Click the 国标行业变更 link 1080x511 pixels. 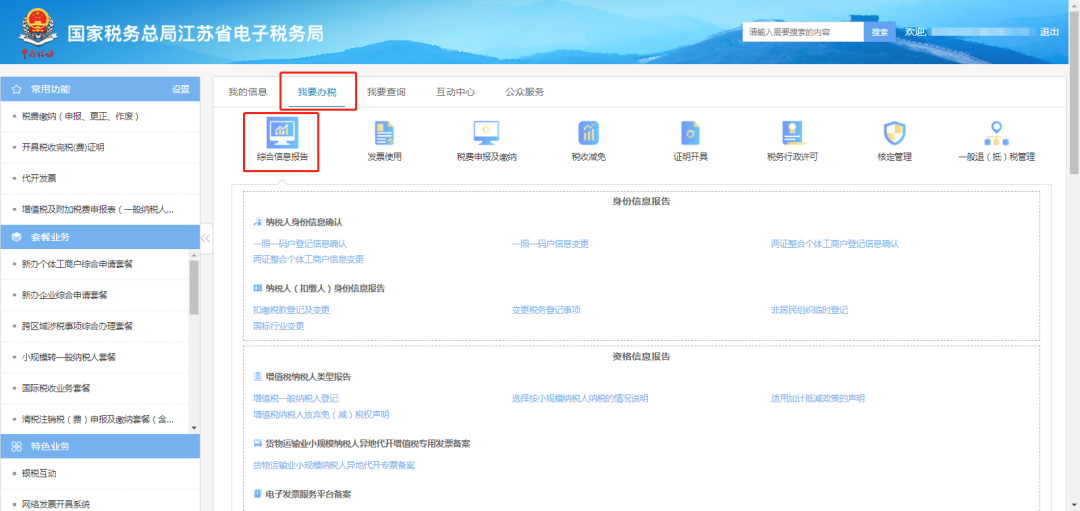pos(278,326)
